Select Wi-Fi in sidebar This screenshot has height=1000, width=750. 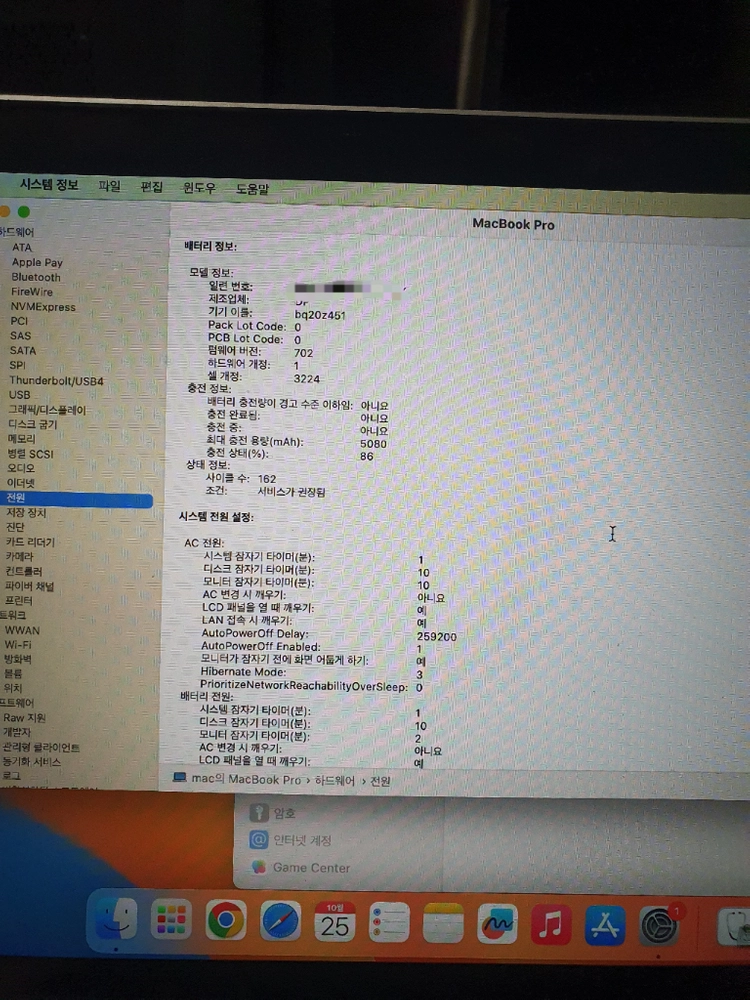click(x=18, y=645)
